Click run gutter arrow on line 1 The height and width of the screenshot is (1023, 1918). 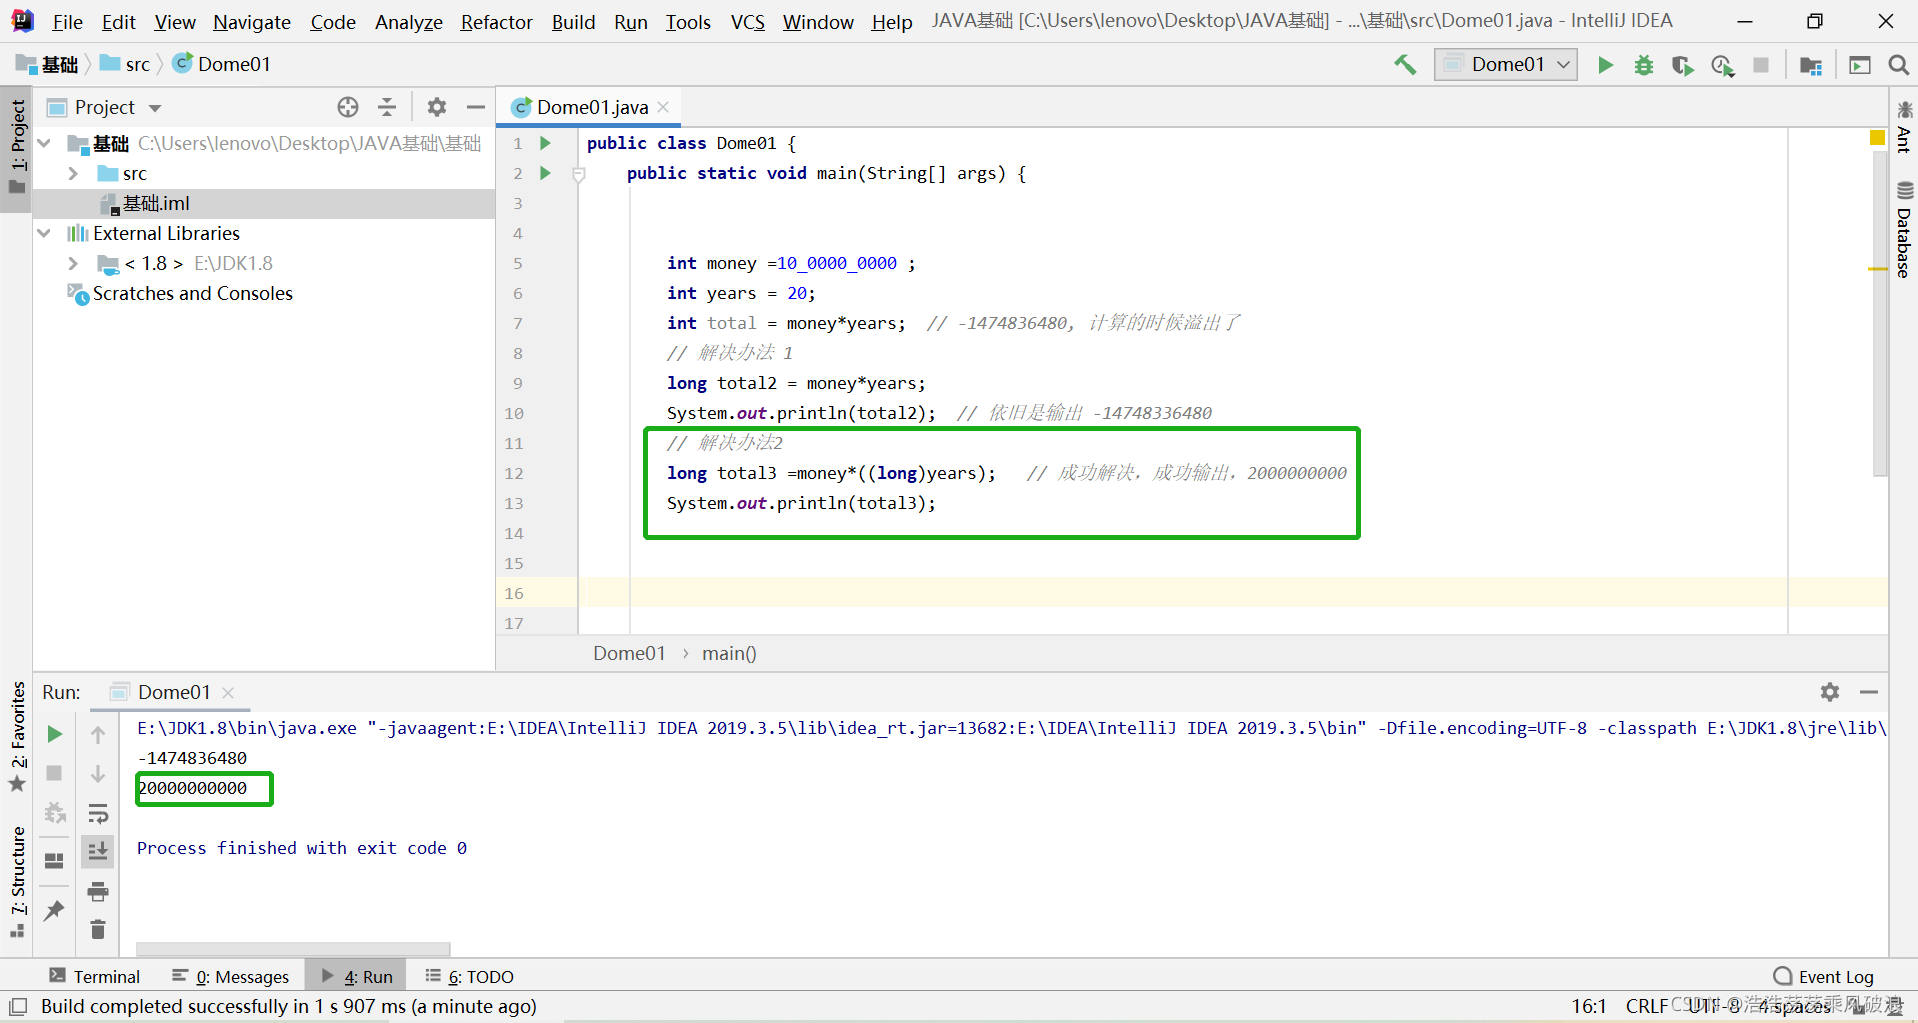(545, 143)
